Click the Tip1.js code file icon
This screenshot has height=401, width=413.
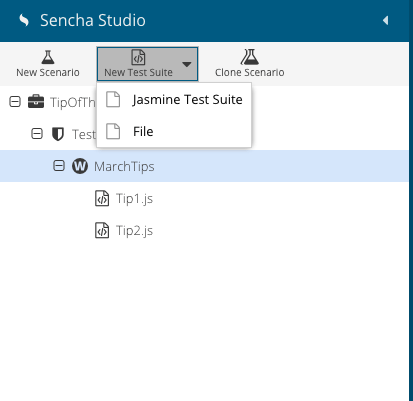tap(102, 198)
